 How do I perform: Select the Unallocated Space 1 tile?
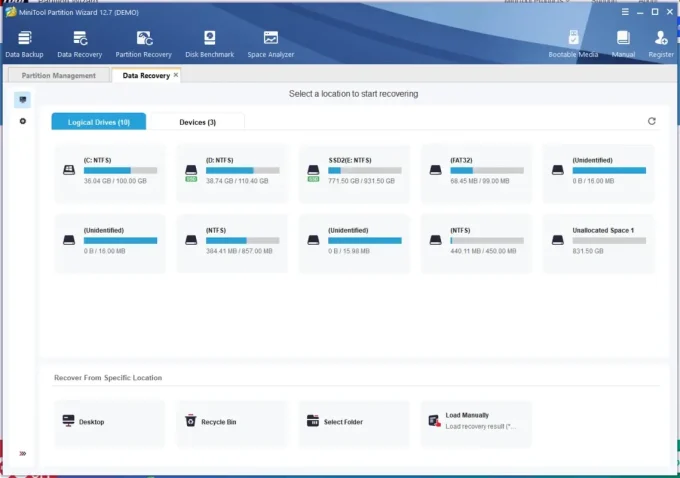tap(598, 240)
